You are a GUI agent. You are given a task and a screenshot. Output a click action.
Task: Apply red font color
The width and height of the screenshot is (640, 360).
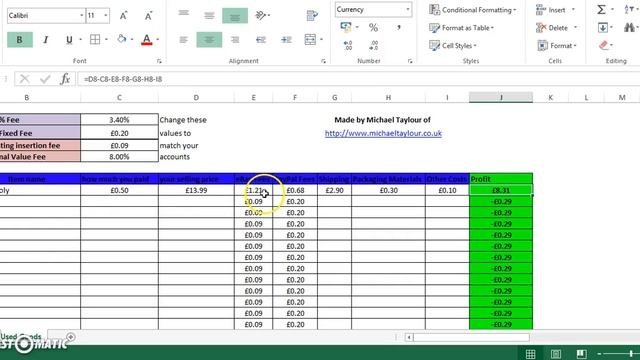[147, 40]
